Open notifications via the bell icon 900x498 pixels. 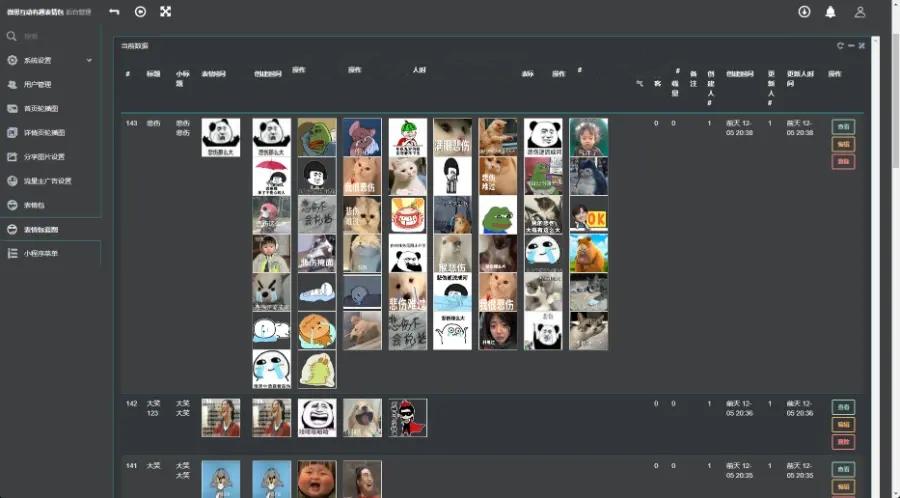pyautogui.click(x=830, y=12)
